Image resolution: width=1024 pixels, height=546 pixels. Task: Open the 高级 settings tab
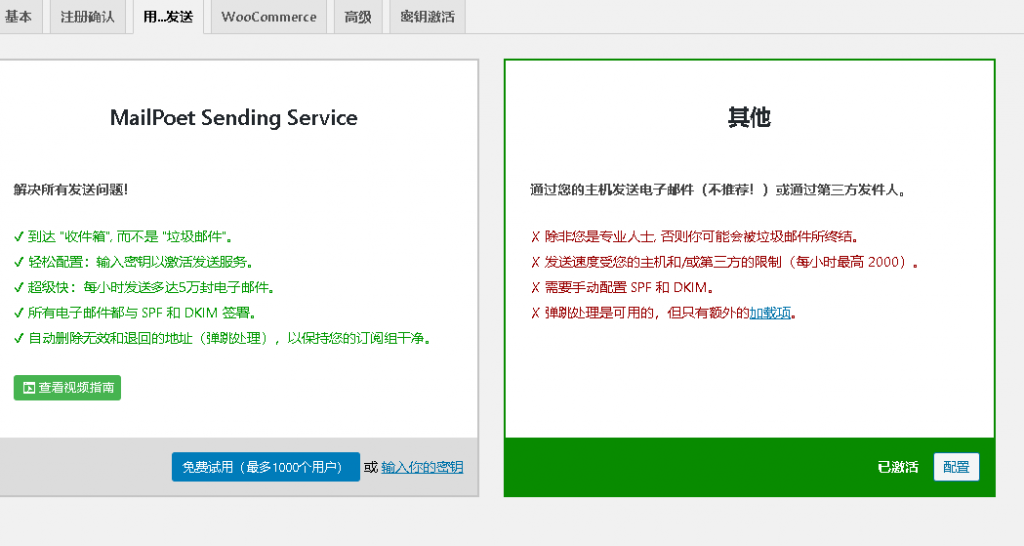coord(357,17)
